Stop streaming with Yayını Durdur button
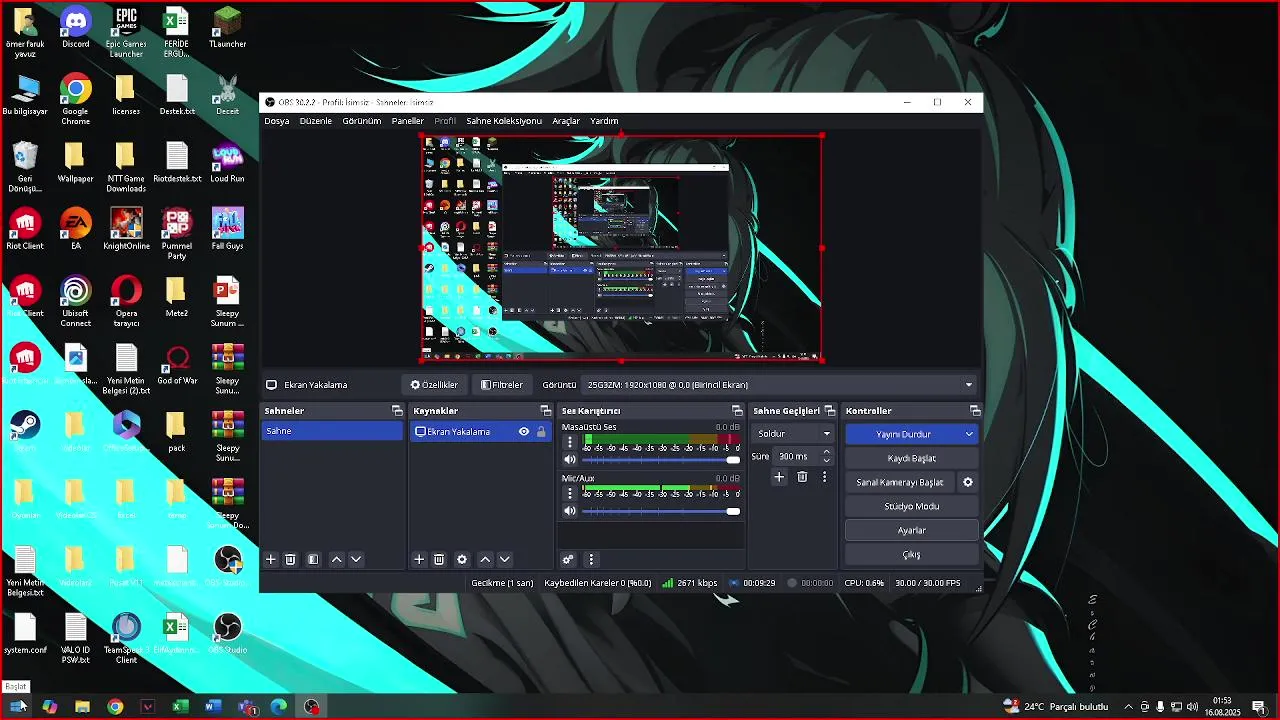 click(903, 434)
